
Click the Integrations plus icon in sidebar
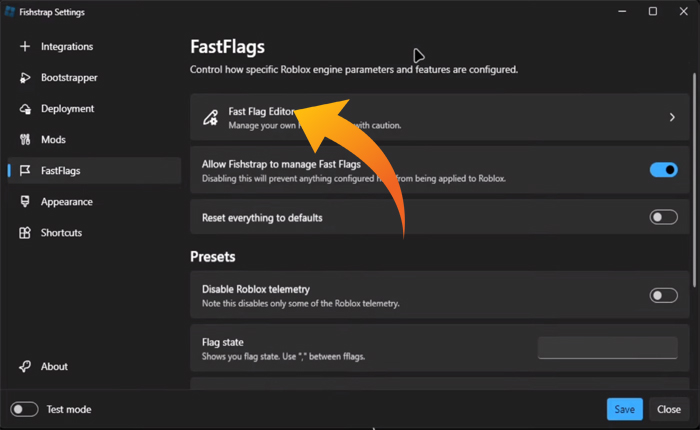(x=24, y=47)
